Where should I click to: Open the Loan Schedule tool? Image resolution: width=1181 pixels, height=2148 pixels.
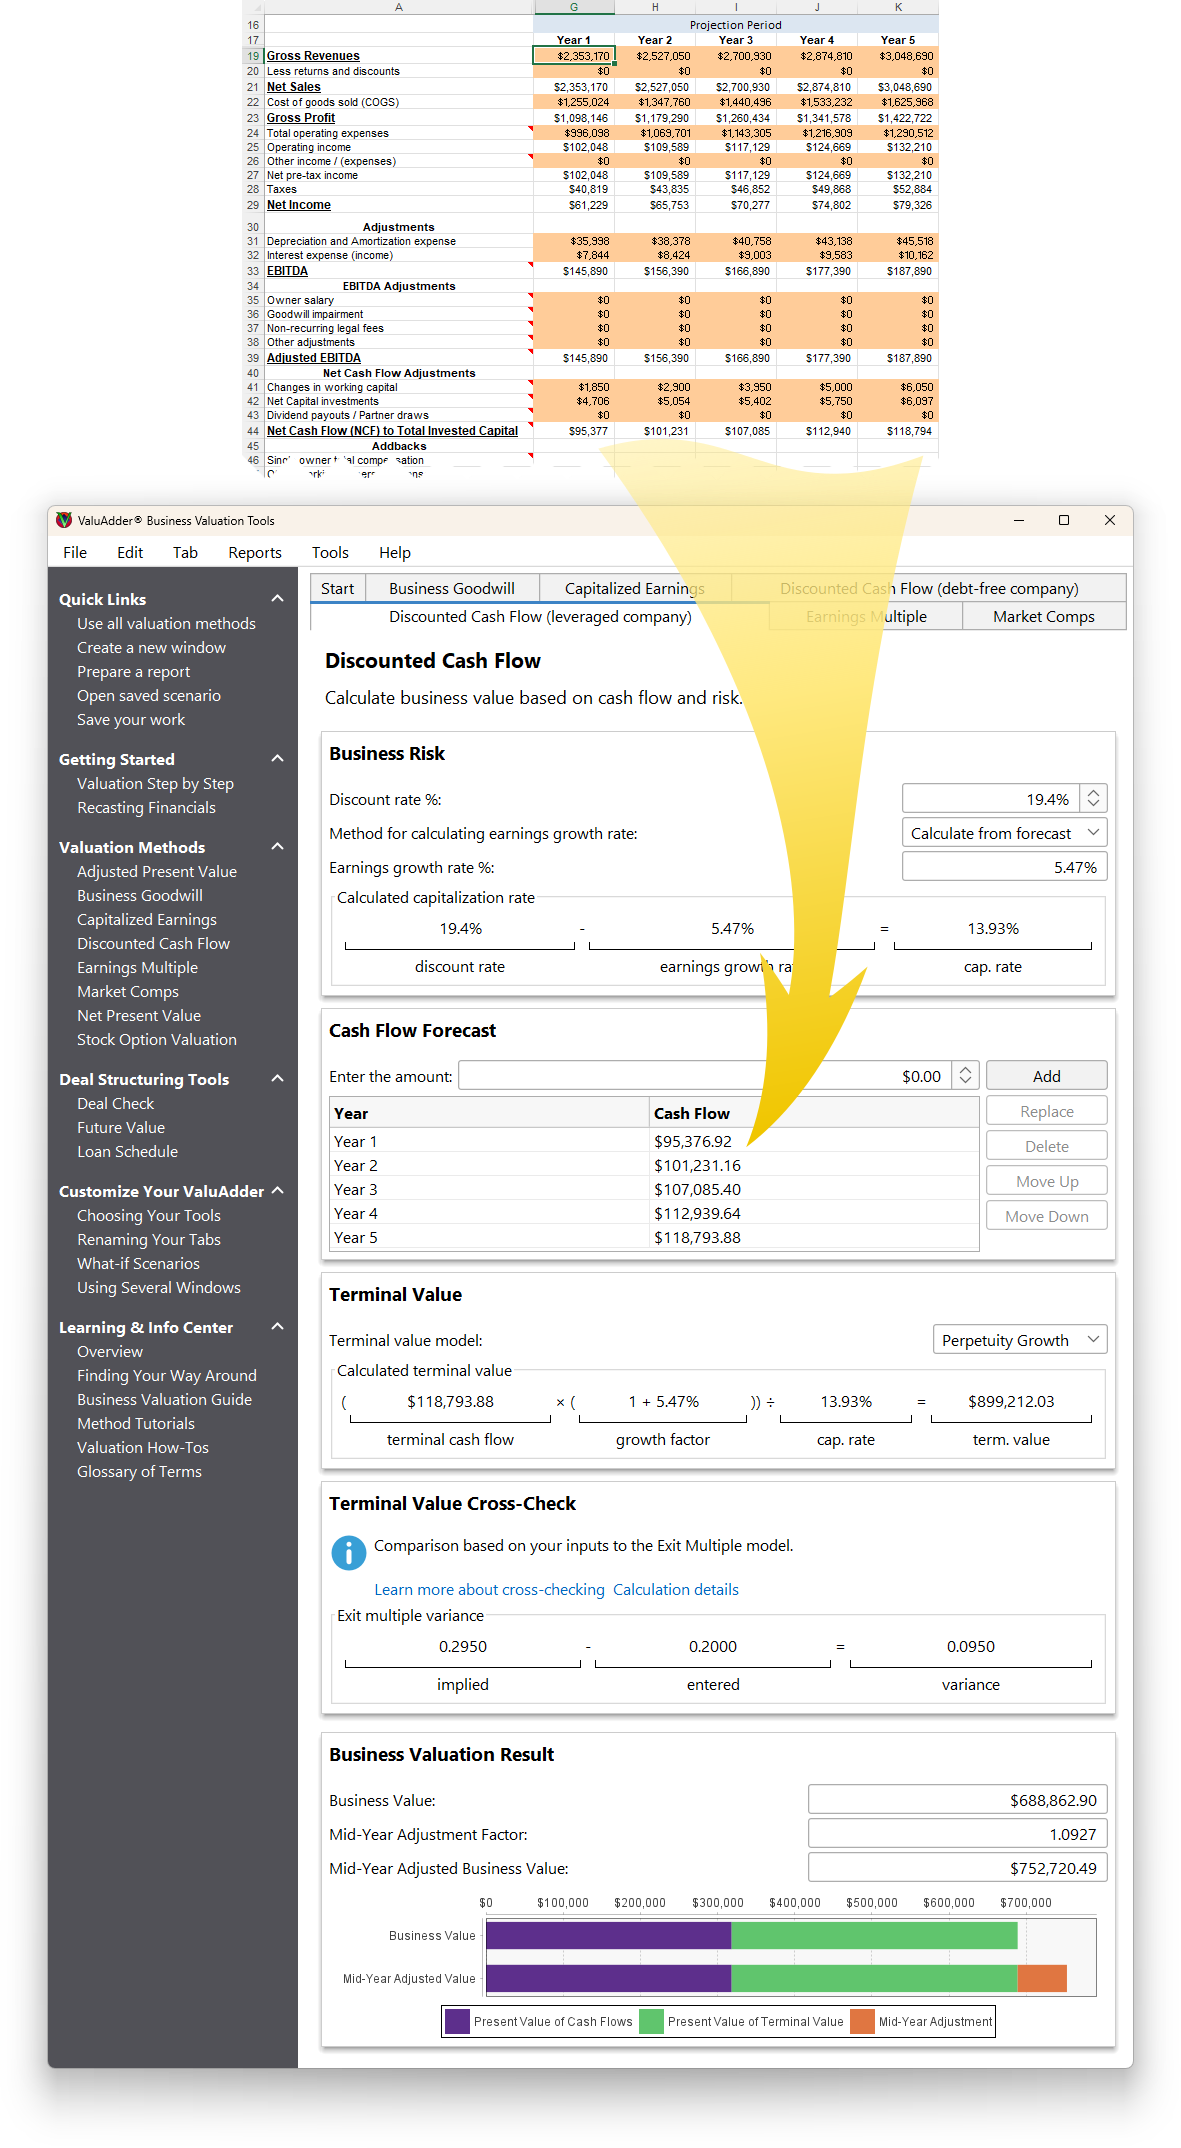(127, 1151)
